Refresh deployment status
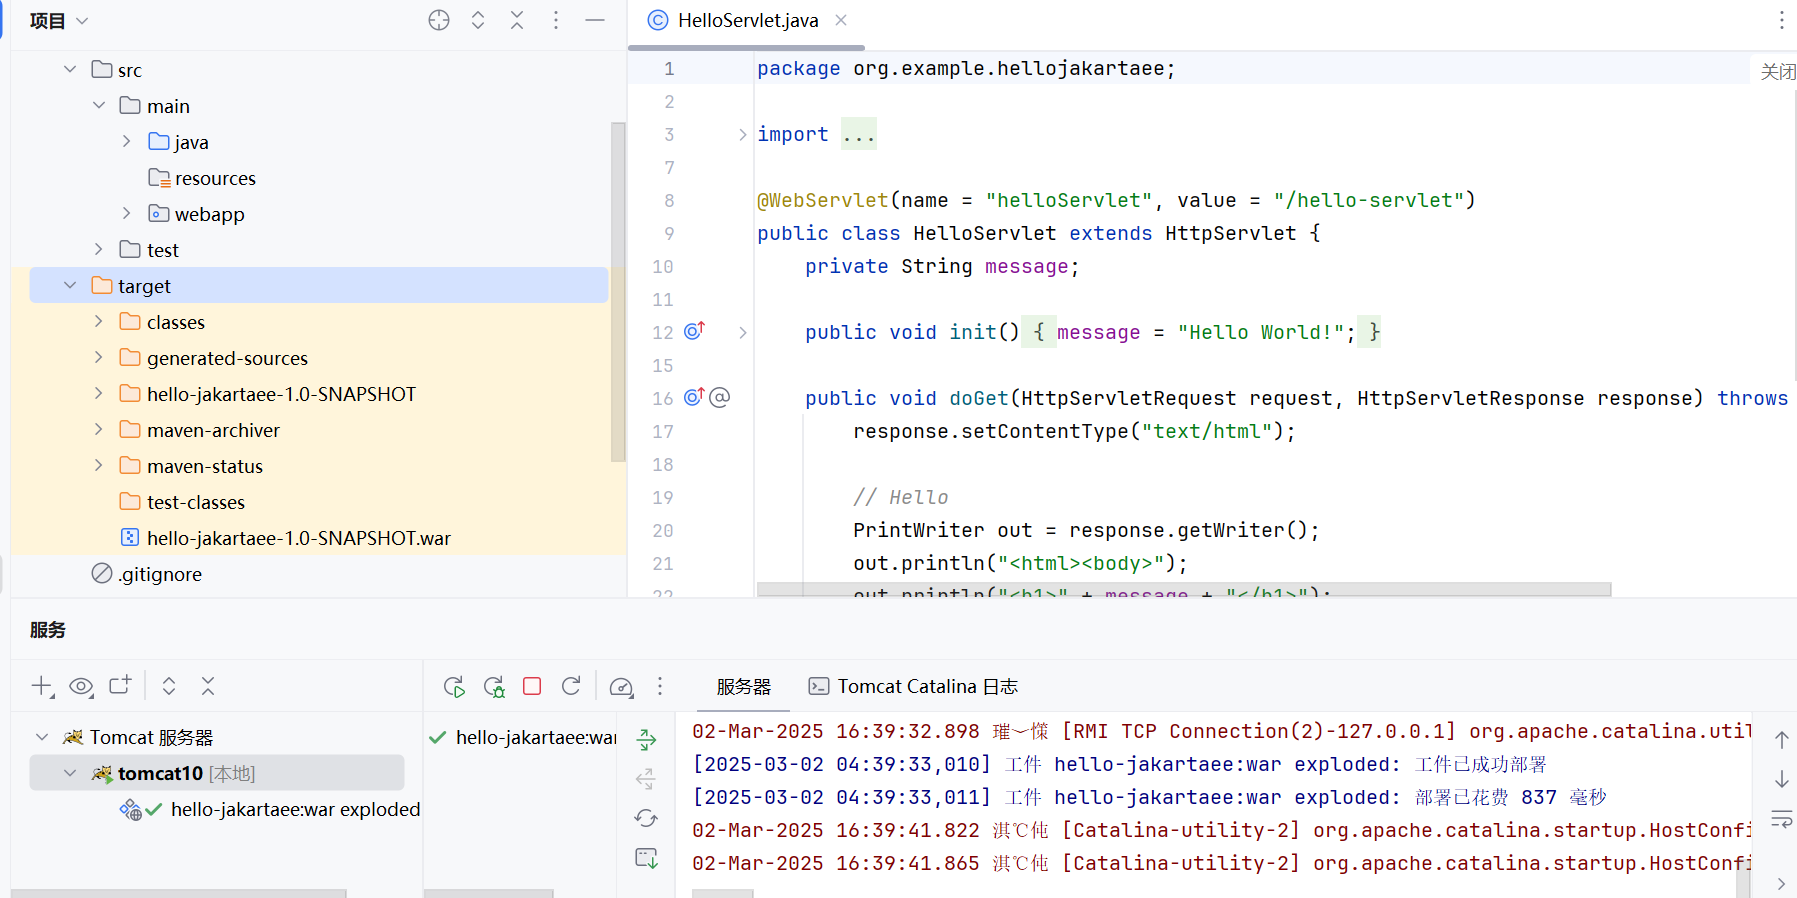Screen dimensions: 1797x898 647,818
